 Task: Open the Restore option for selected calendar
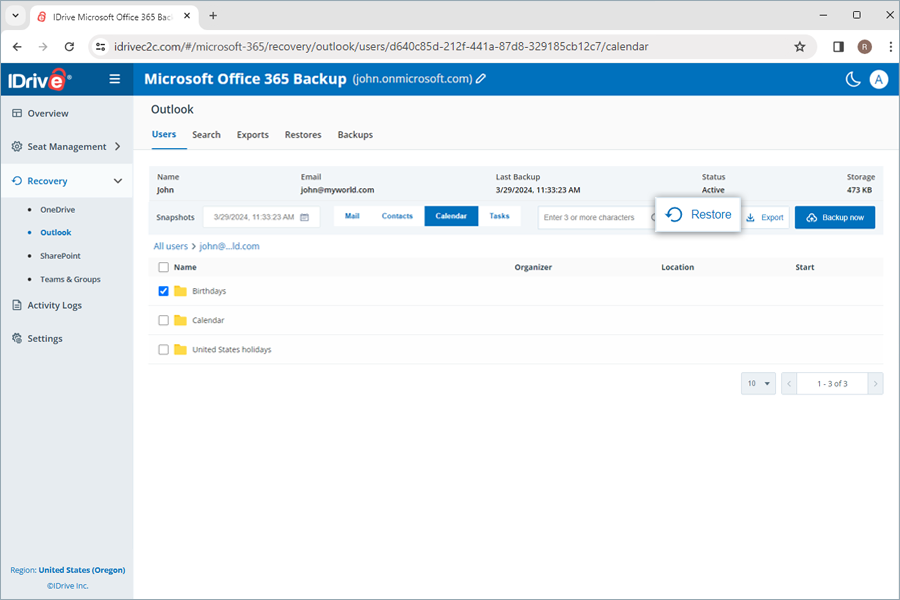697,215
